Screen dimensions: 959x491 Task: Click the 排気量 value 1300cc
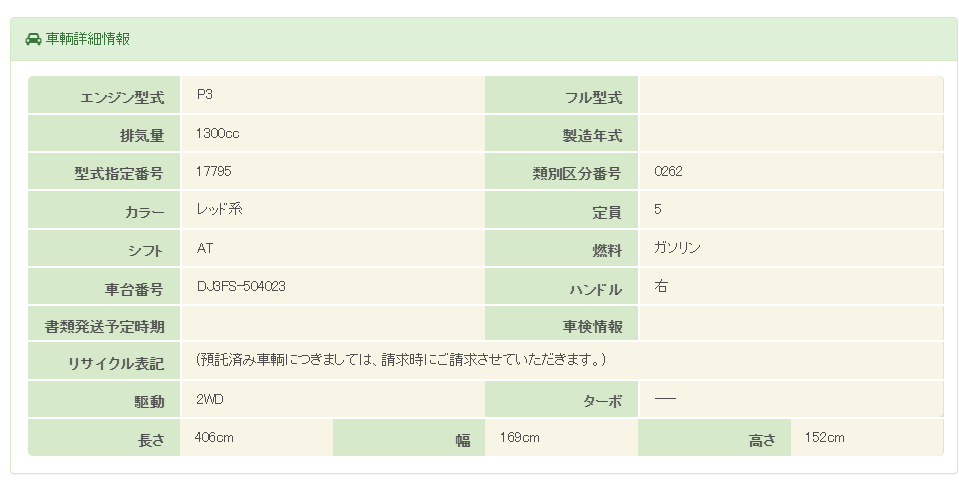point(218,133)
